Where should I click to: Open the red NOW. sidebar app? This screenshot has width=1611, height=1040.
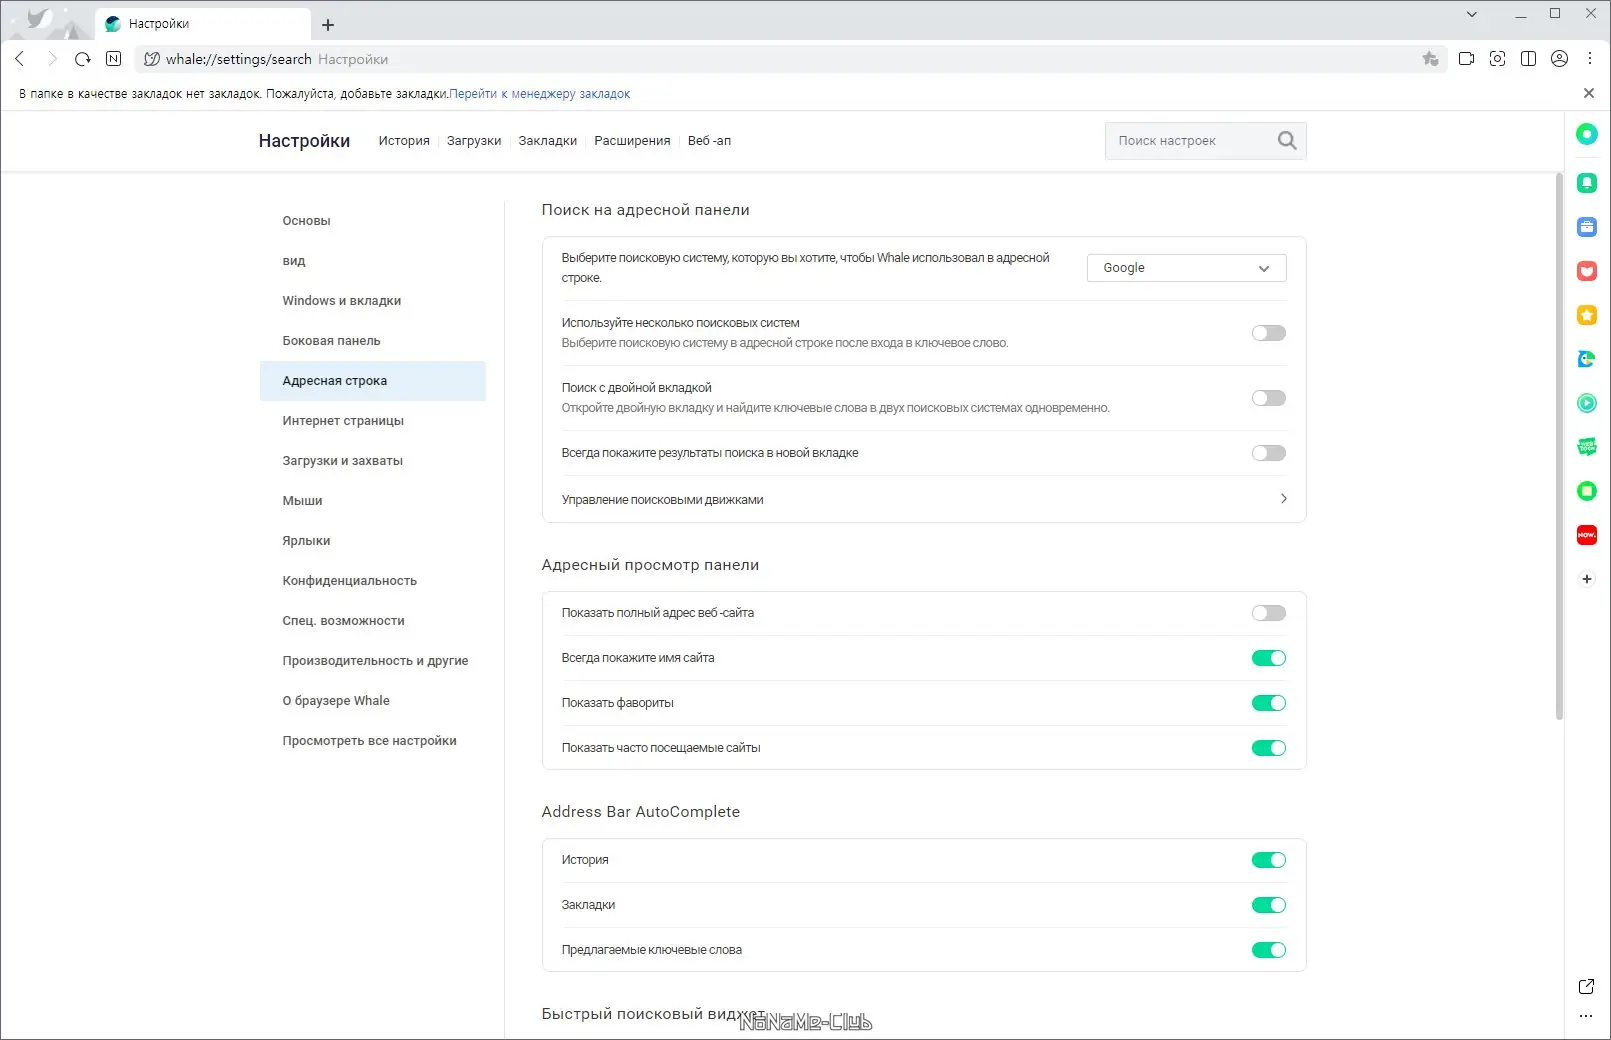point(1586,535)
